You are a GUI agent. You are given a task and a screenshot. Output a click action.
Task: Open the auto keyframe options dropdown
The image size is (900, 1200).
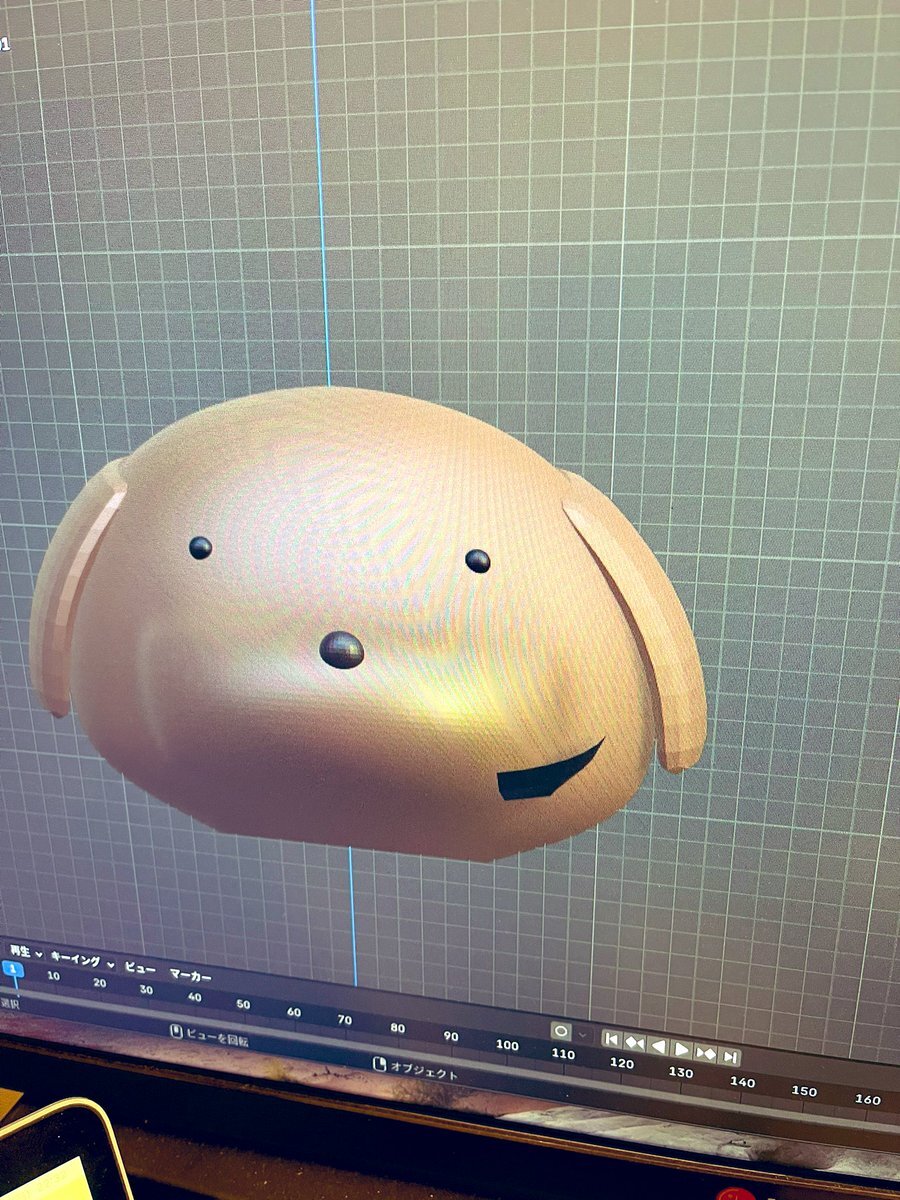(x=583, y=1035)
